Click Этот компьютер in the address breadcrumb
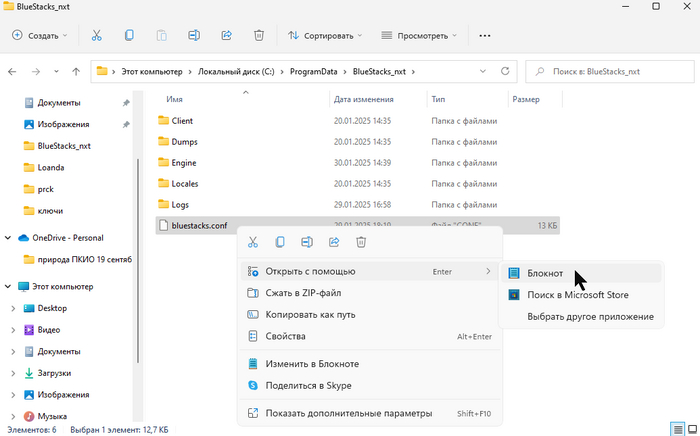This screenshot has height=436, width=700. (x=152, y=71)
